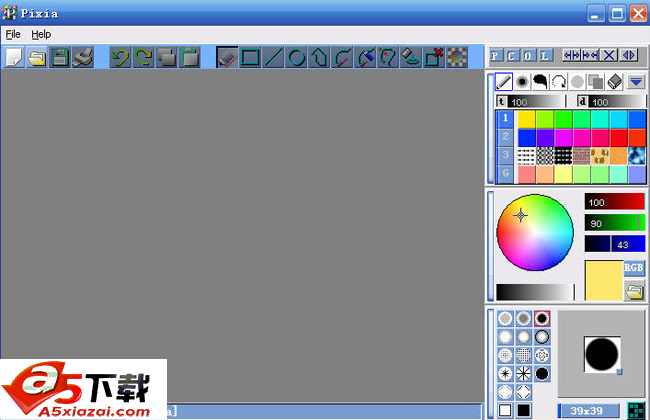This screenshot has height=420, width=650.
Task: Open the File menu
Action: pyautogui.click(x=13, y=34)
